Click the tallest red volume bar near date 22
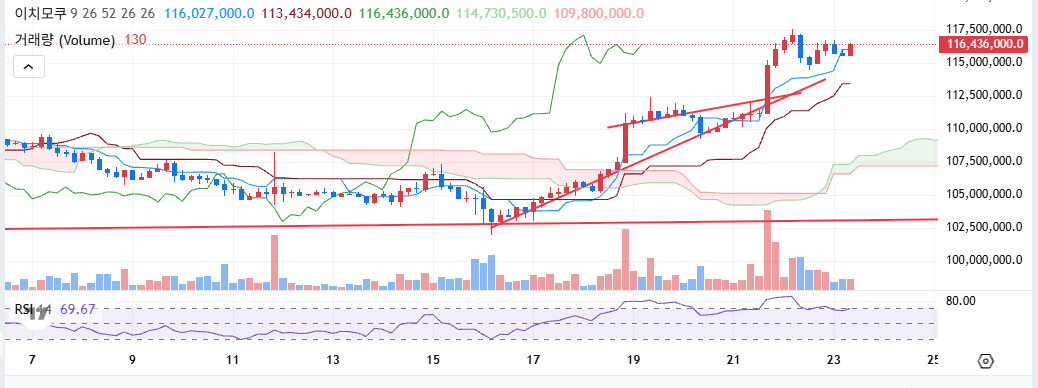This screenshot has width=1038, height=388. [x=767, y=250]
